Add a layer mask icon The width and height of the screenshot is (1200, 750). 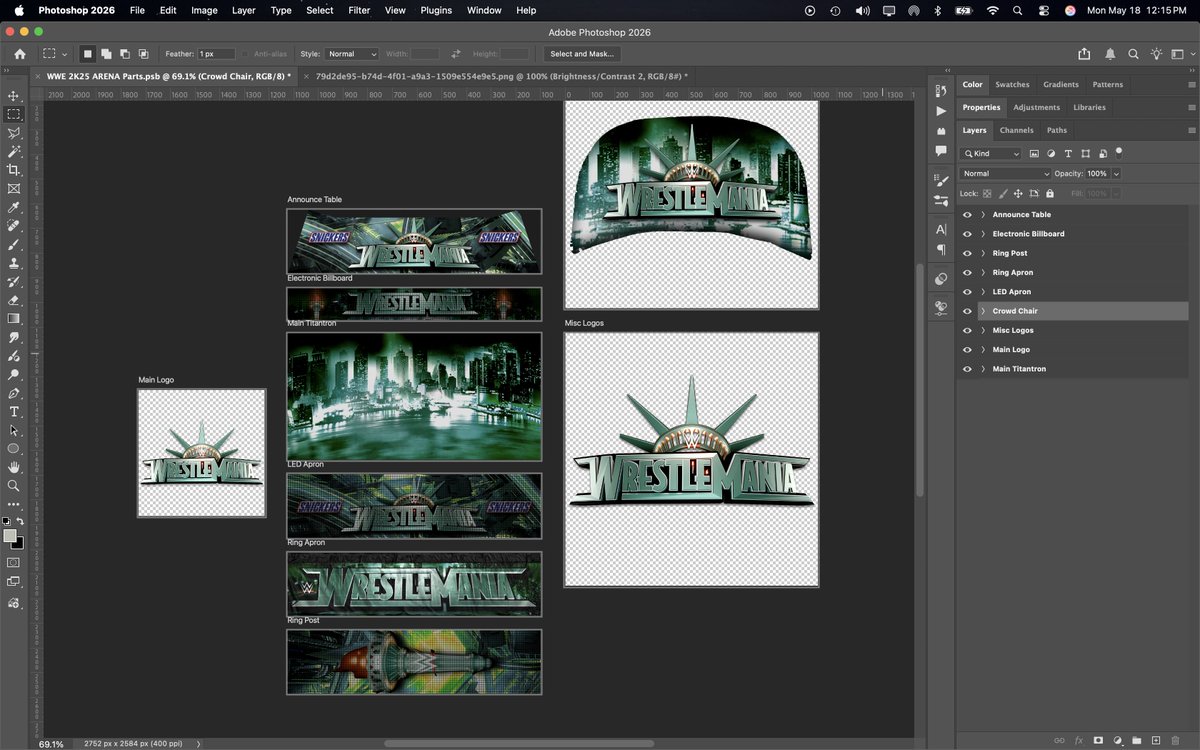tap(1098, 740)
